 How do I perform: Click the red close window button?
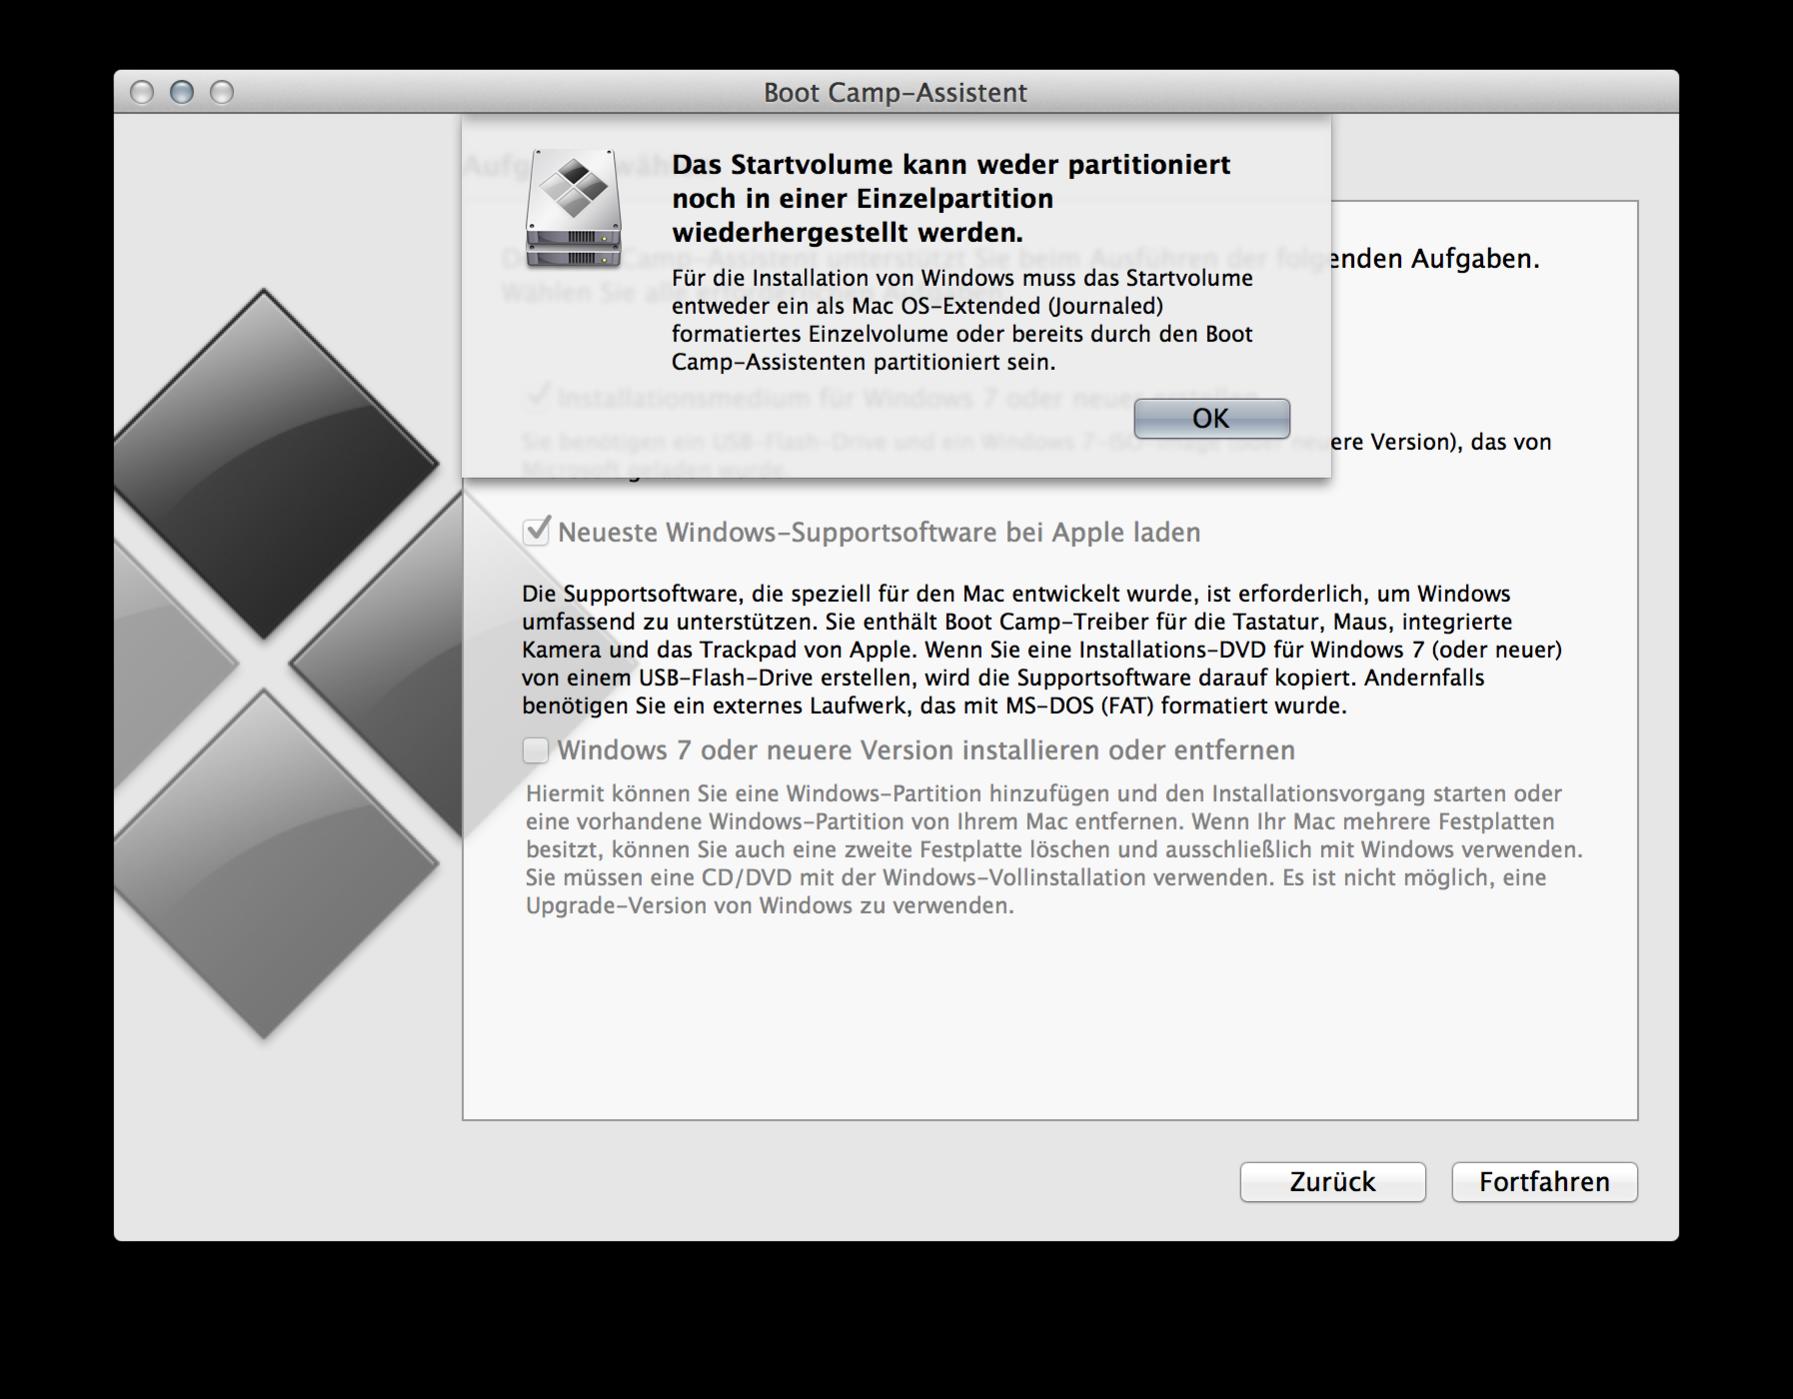[x=142, y=92]
